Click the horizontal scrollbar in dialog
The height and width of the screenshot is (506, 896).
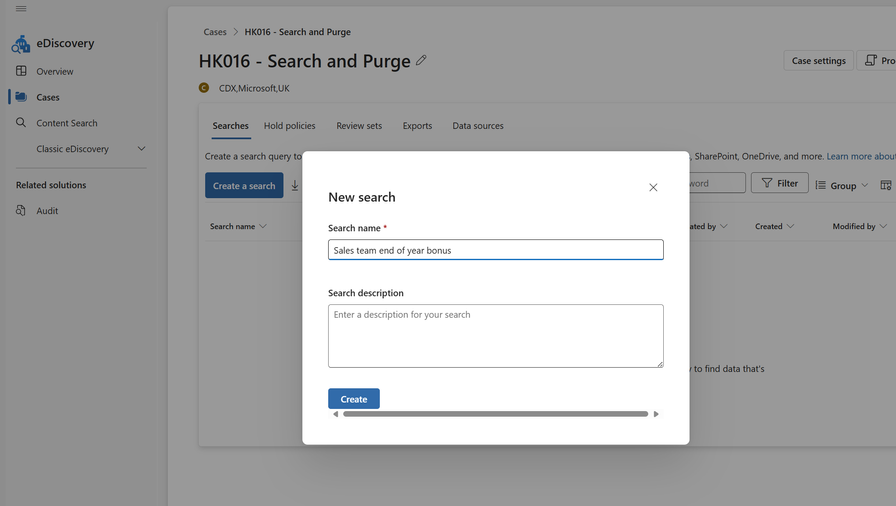pyautogui.click(x=495, y=414)
